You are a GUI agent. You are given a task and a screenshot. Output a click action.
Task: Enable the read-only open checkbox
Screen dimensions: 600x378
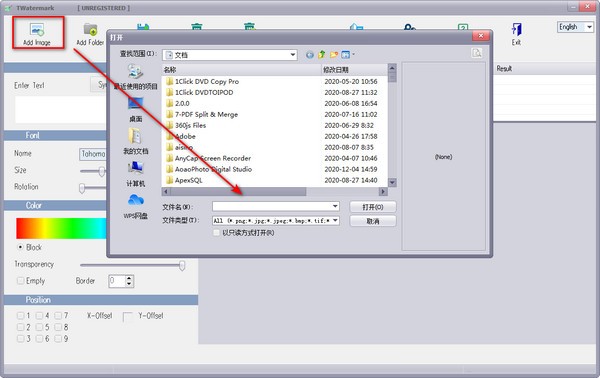coord(217,233)
